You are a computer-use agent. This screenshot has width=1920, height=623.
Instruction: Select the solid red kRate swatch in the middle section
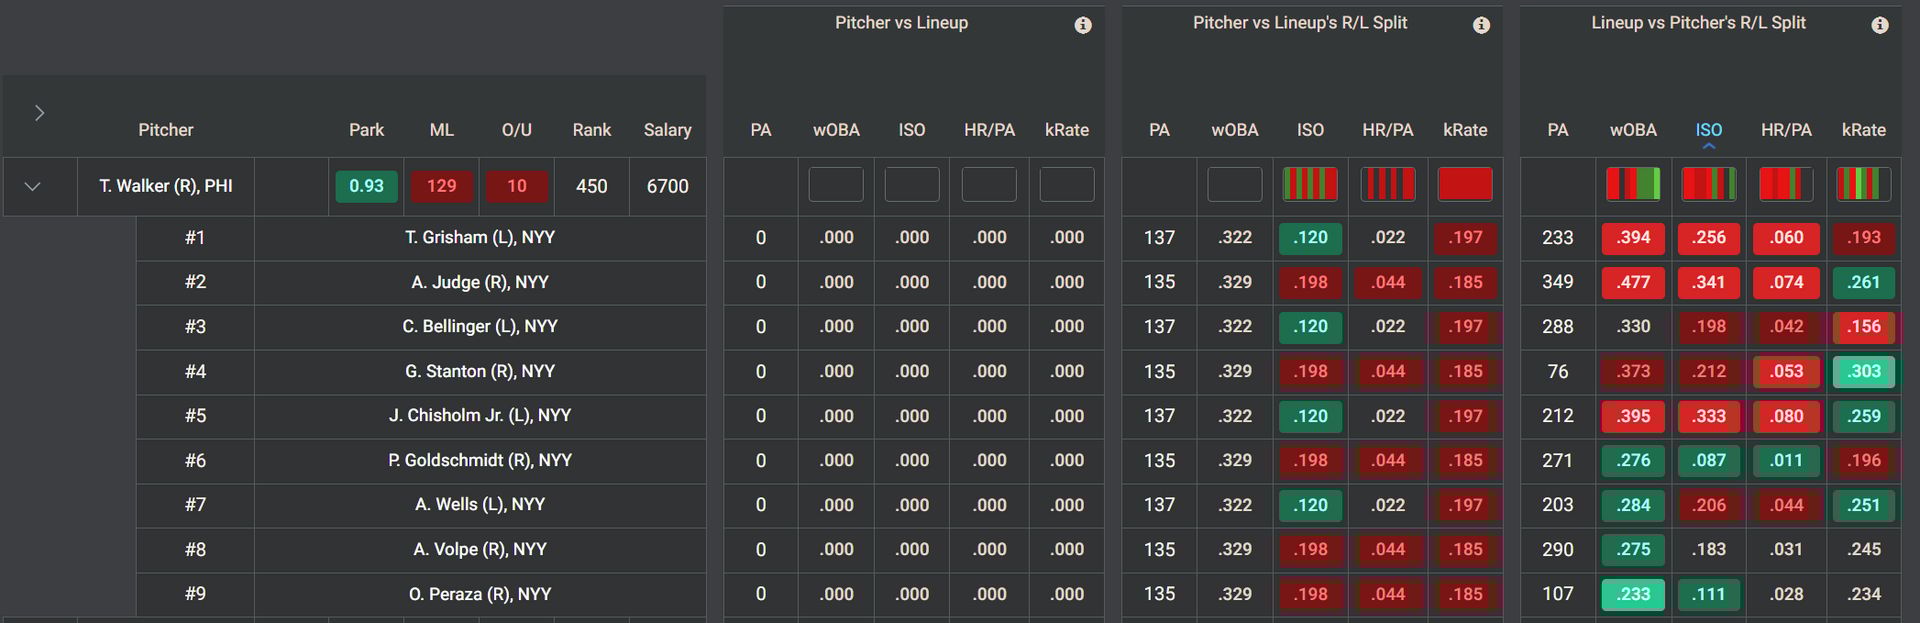pos(1465,185)
